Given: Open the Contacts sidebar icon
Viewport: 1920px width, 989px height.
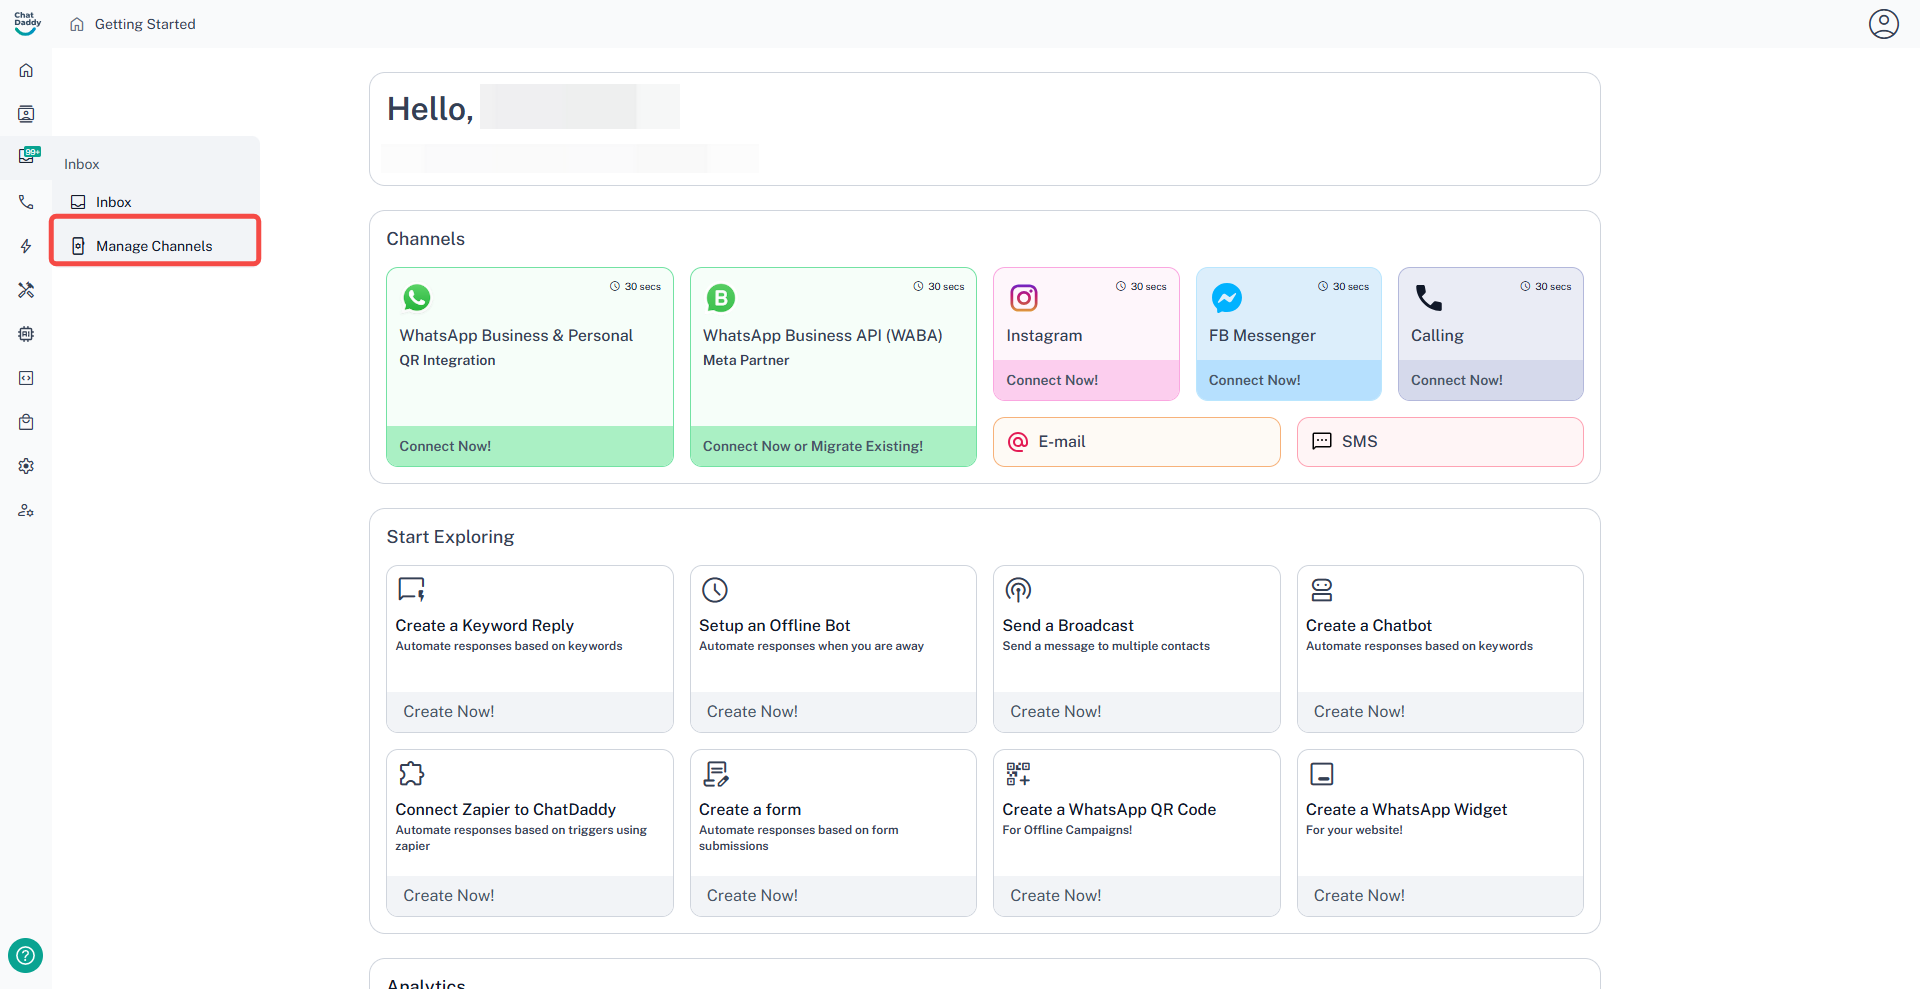Looking at the screenshot, I should point(26,114).
